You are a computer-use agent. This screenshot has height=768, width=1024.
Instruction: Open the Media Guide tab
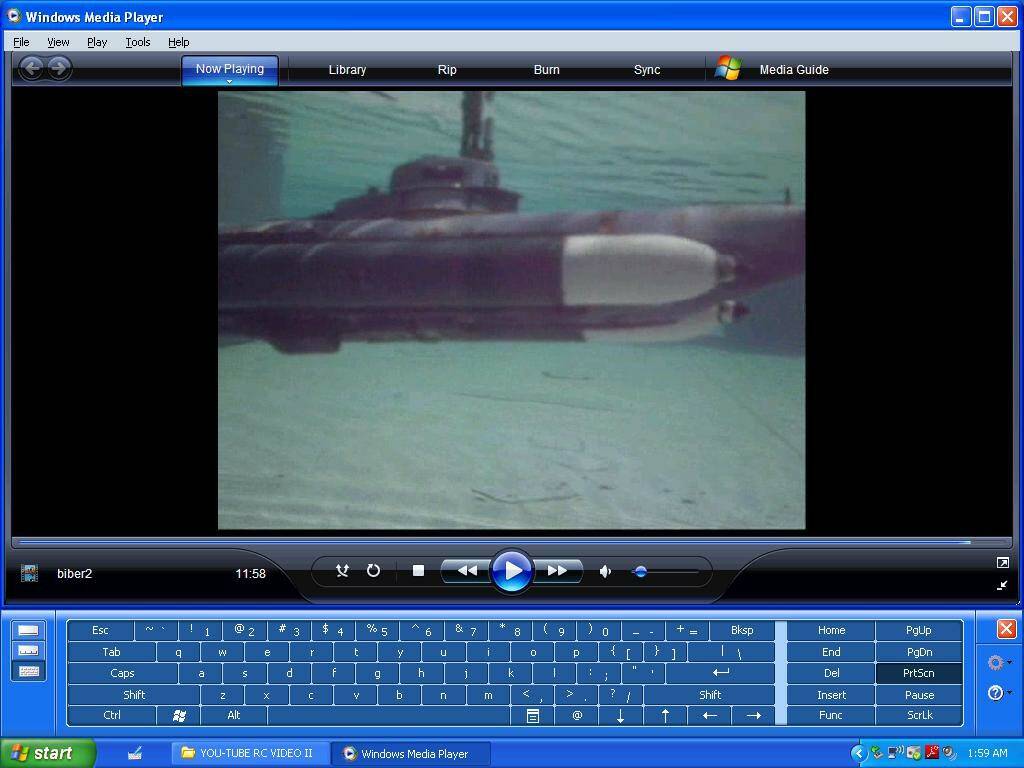pyautogui.click(x=793, y=70)
